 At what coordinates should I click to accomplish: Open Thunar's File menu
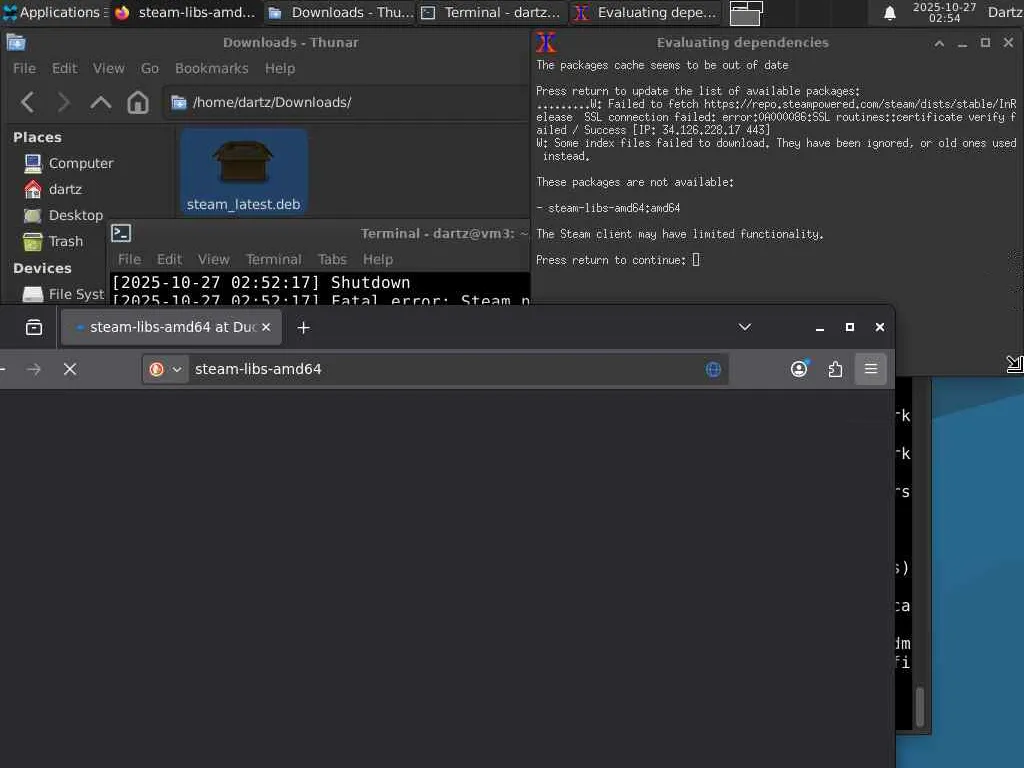click(x=24, y=68)
